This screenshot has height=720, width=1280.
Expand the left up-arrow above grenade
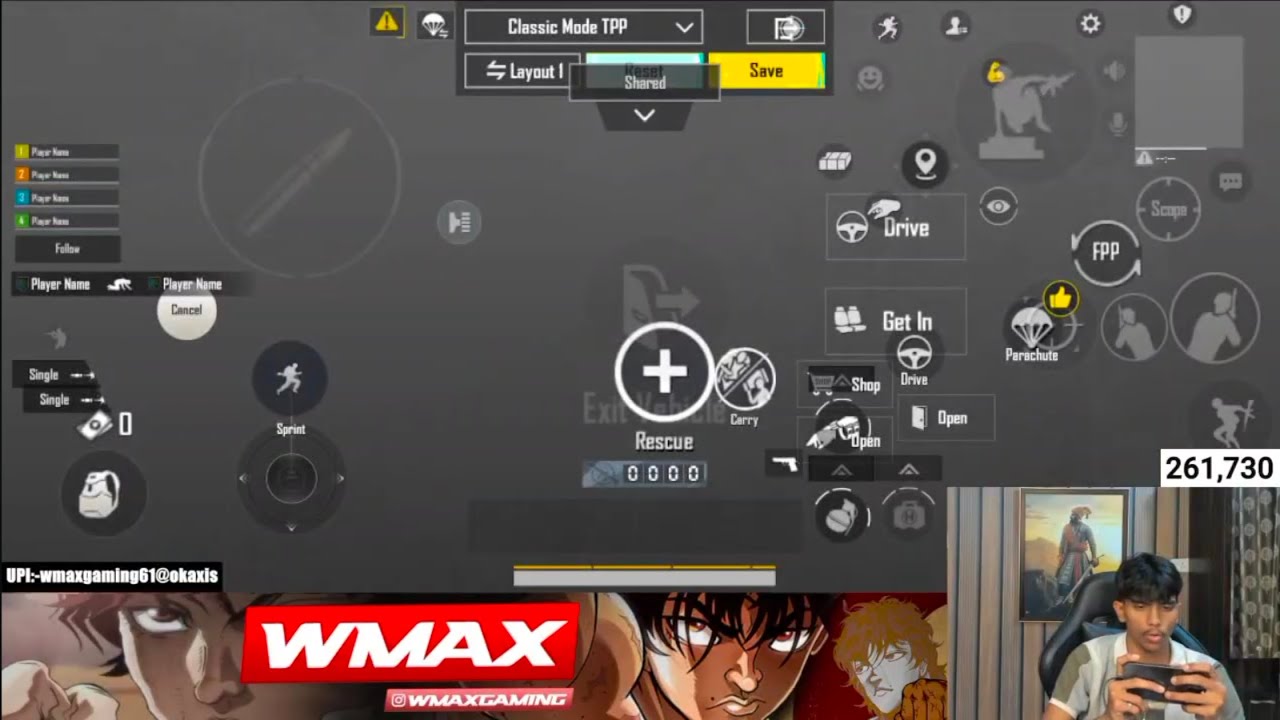click(x=841, y=469)
